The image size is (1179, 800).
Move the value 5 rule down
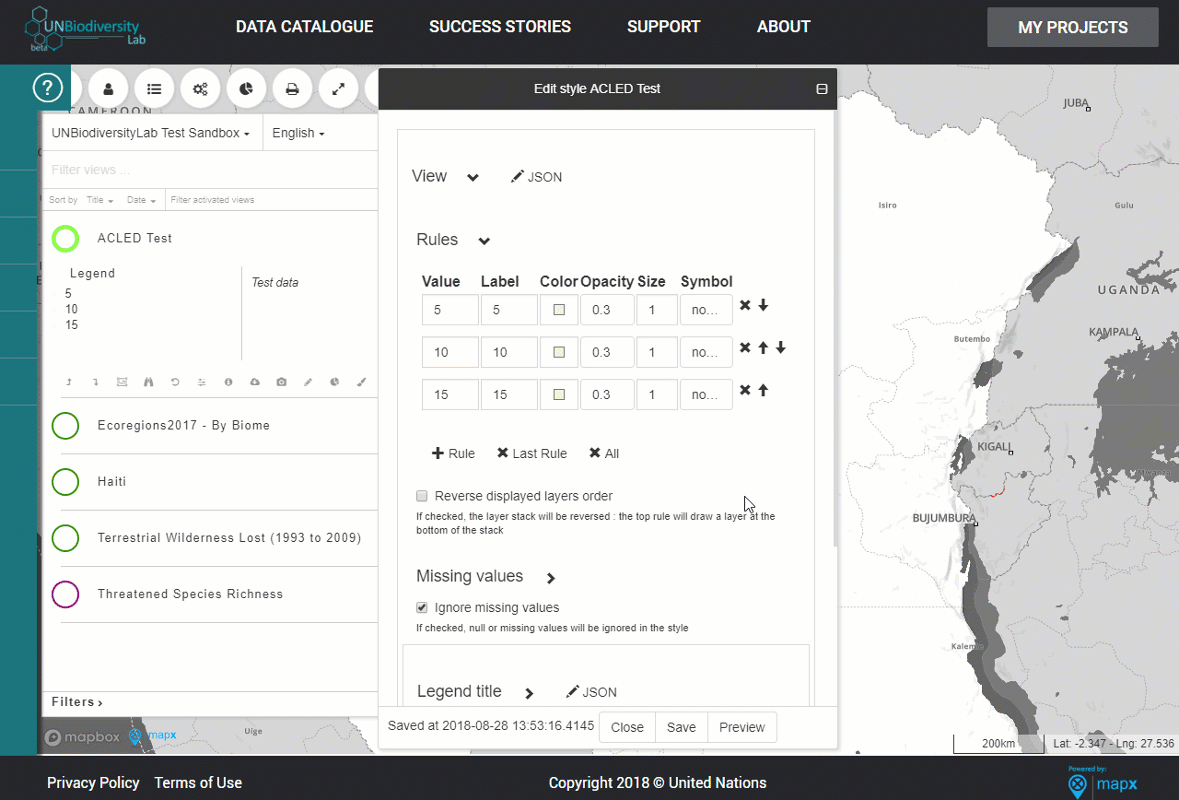(763, 305)
